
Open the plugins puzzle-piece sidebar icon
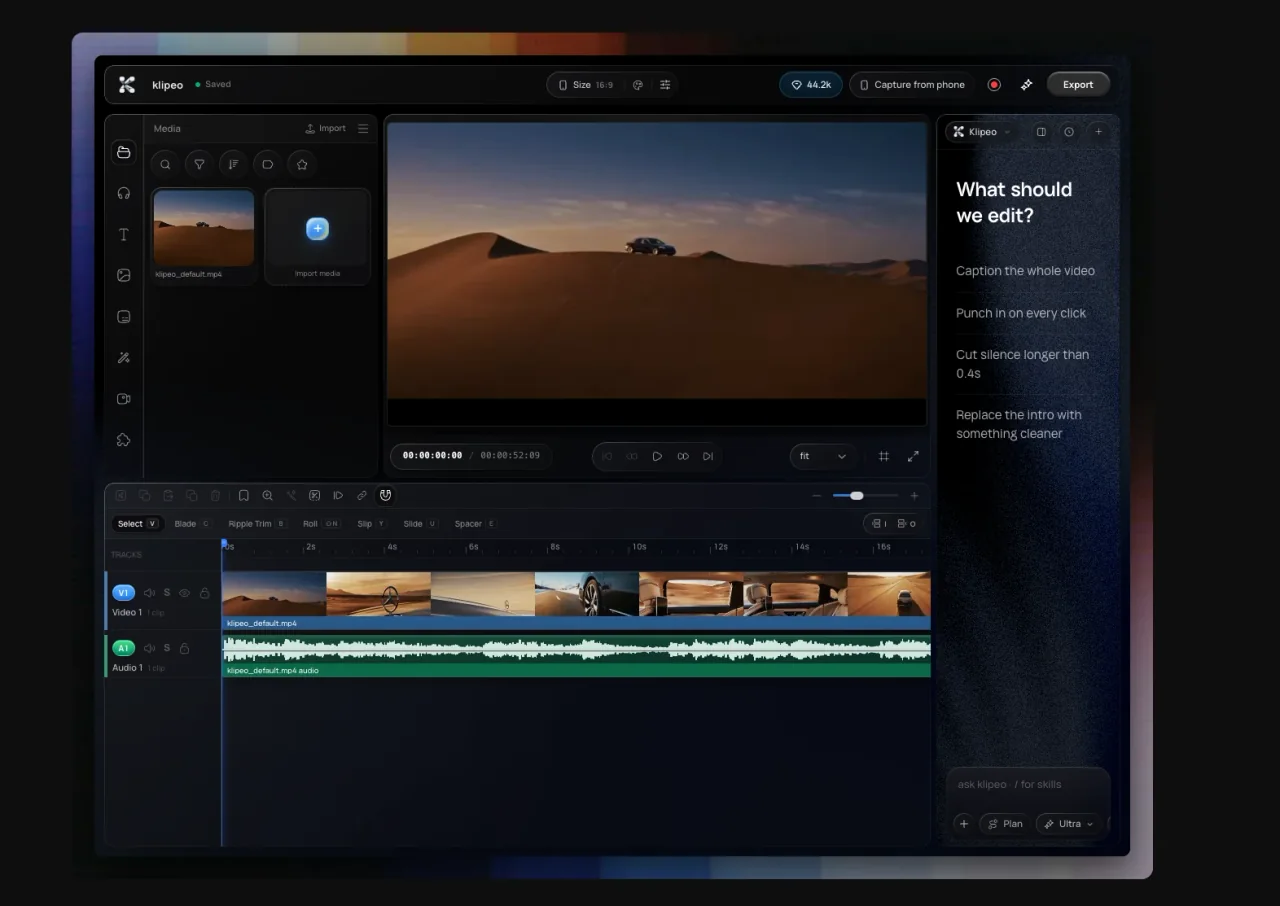(124, 439)
